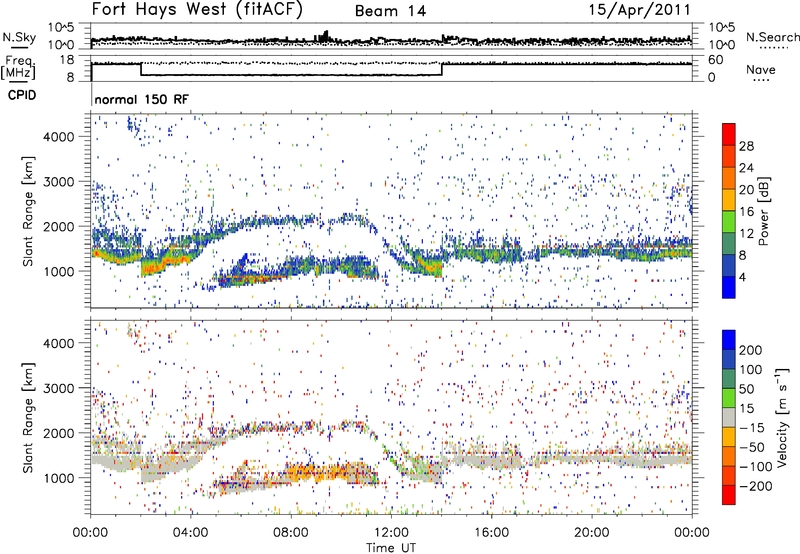The height and width of the screenshot is (554, 800).
Task: Click the 'Nave' legend label
Action: (x=761, y=70)
